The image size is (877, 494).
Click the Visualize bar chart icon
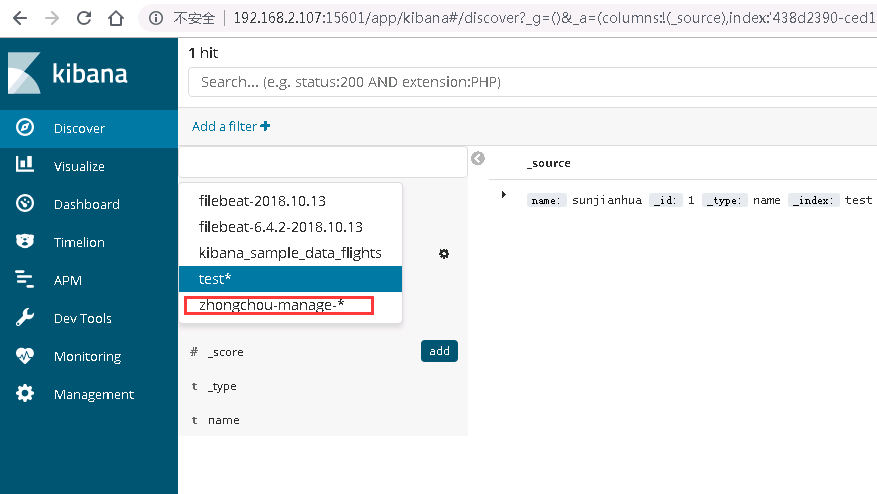click(x=25, y=164)
